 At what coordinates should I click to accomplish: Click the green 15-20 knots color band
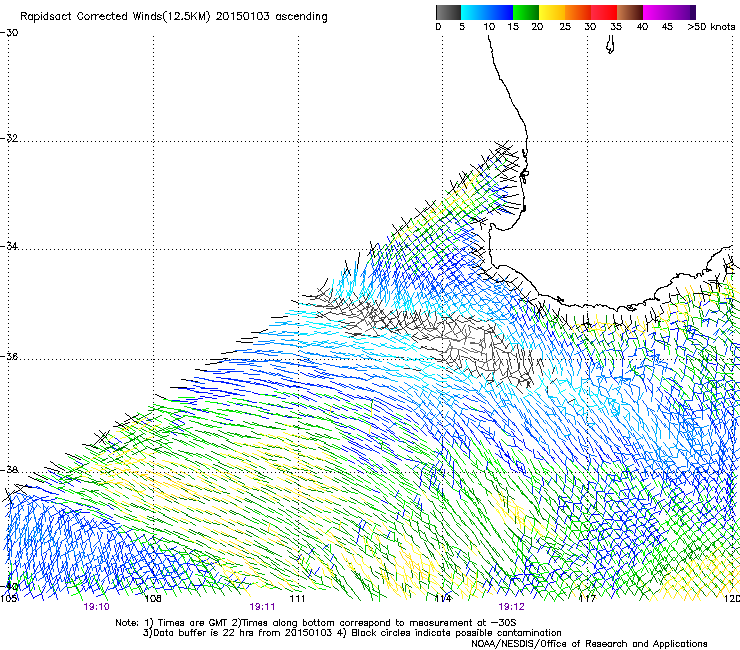(526, 12)
